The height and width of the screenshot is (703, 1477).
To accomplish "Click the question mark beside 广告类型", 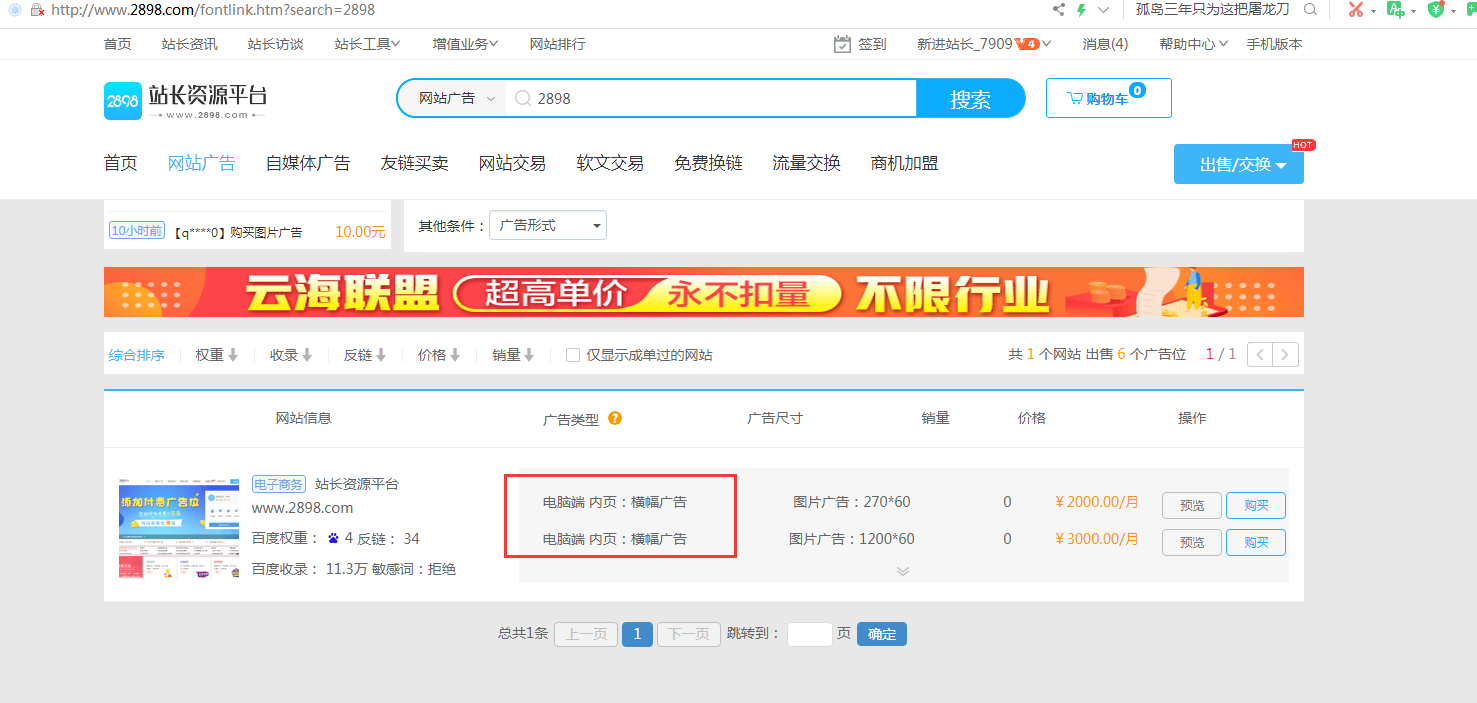I will tap(615, 418).
